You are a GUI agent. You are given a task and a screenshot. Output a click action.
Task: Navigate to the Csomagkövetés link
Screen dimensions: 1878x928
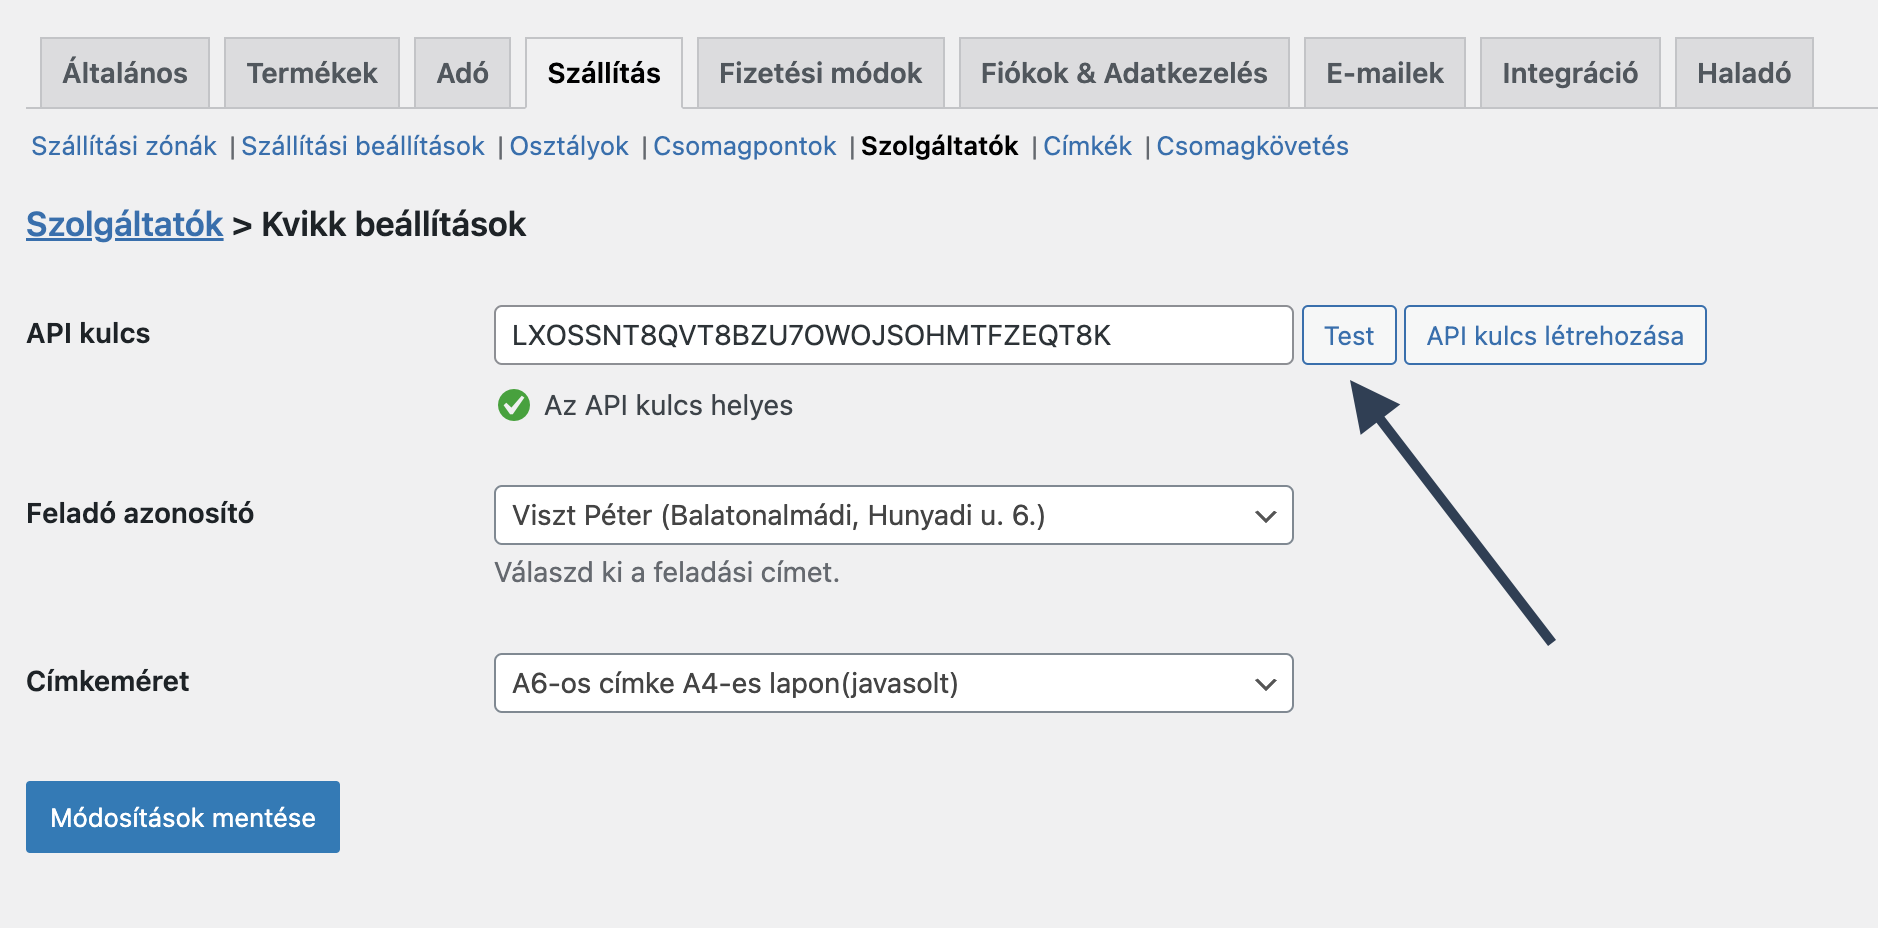[x=1252, y=146]
